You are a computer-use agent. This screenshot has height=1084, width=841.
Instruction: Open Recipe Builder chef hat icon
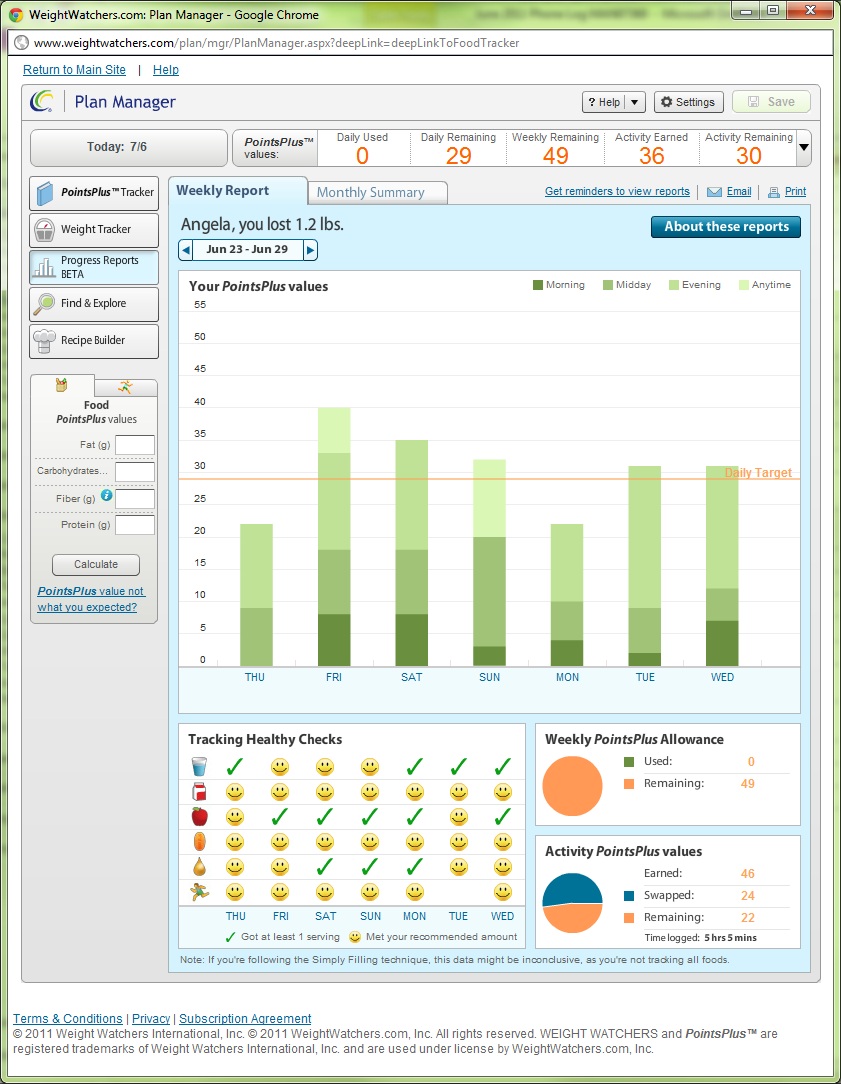(45, 341)
